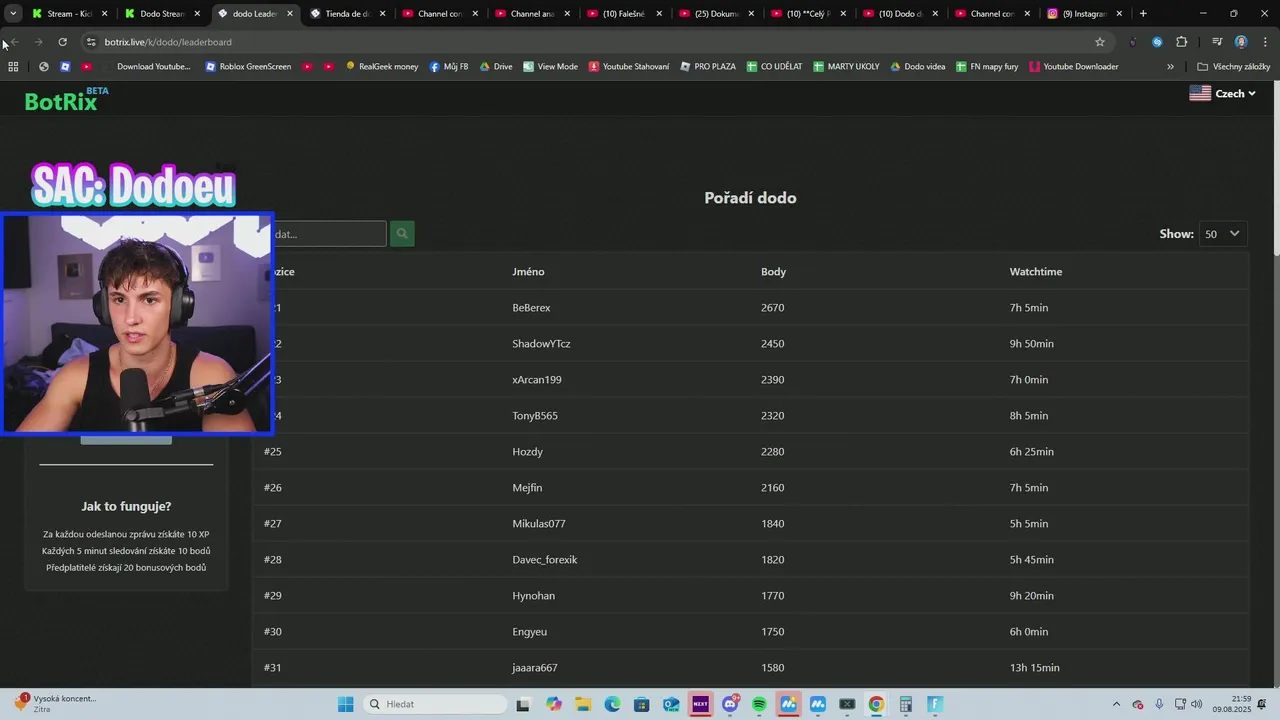Screen dimensions: 1280x720
Task: Open File Explorer from the taskbar
Action: pos(583,704)
